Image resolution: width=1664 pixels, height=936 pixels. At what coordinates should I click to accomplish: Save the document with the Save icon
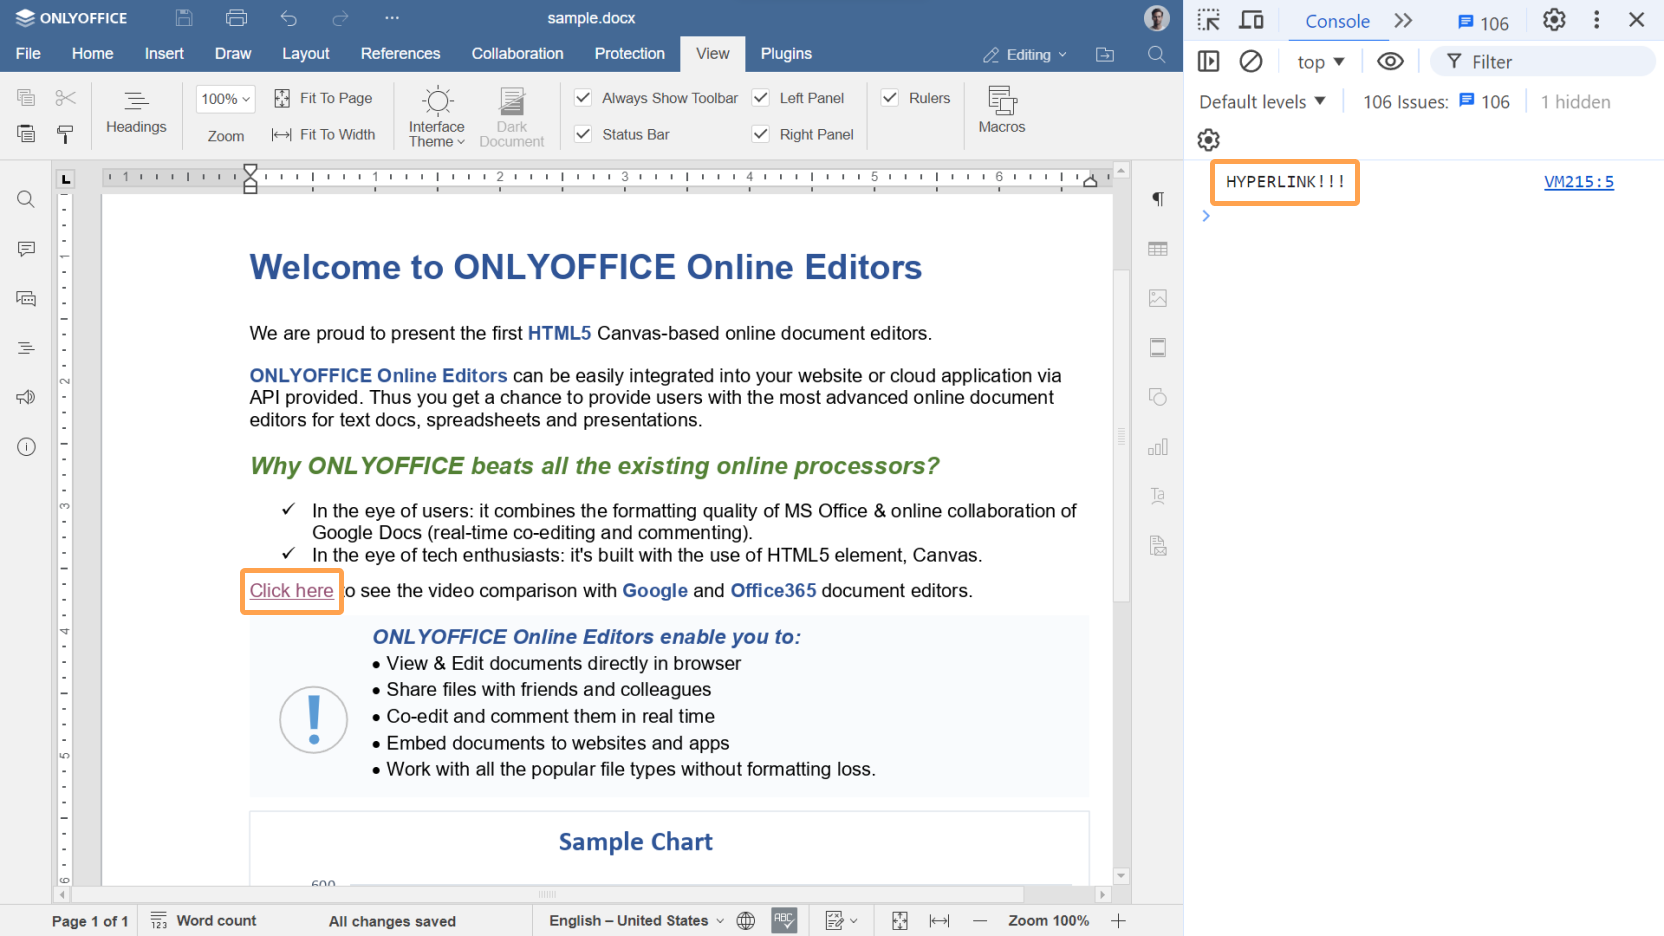pyautogui.click(x=184, y=18)
